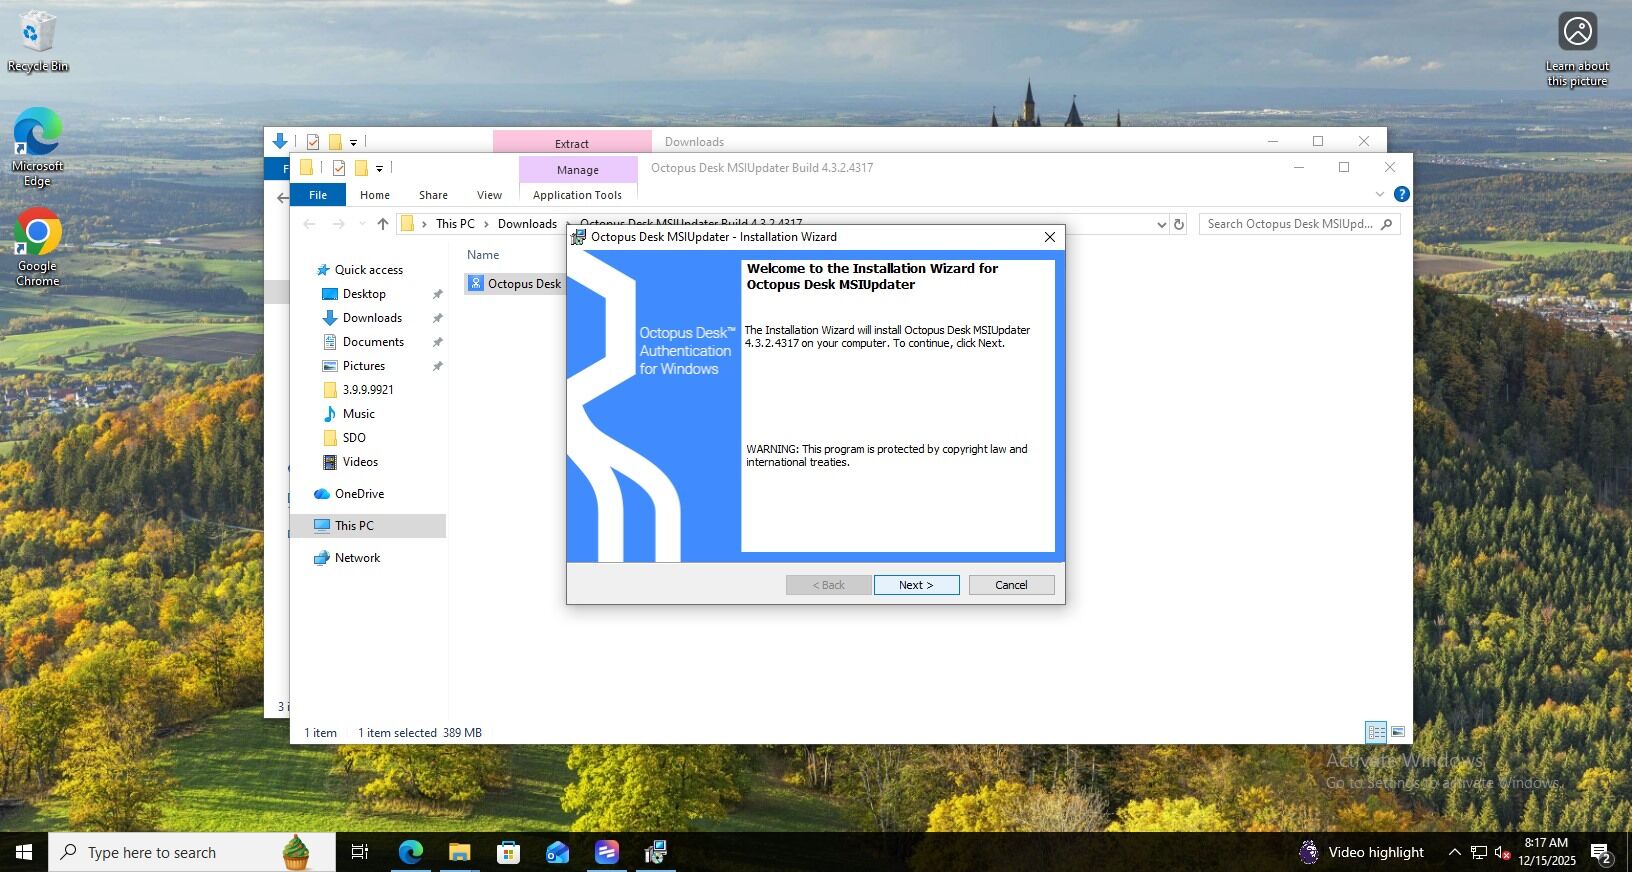Click Recycle Bin desktop icon
The width and height of the screenshot is (1632, 872).
coord(37,42)
